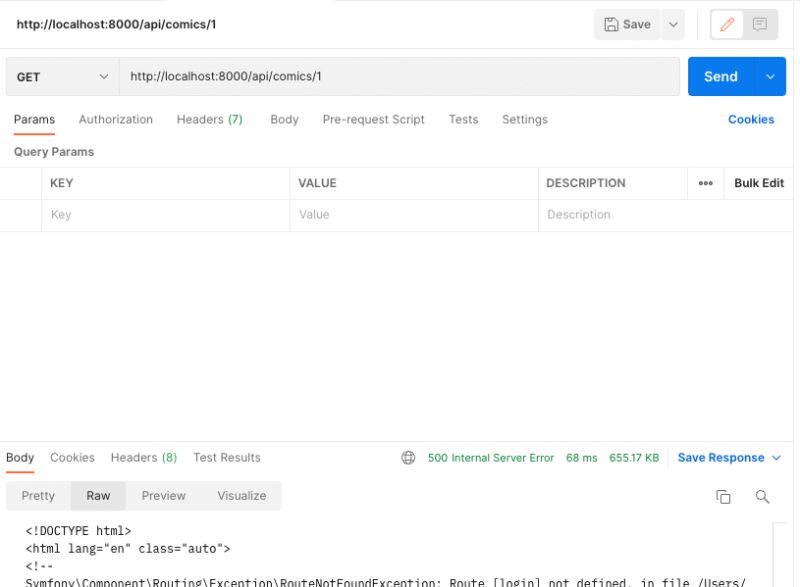Switch response view to Preview
The height and width of the screenshot is (587, 800).
click(163, 495)
